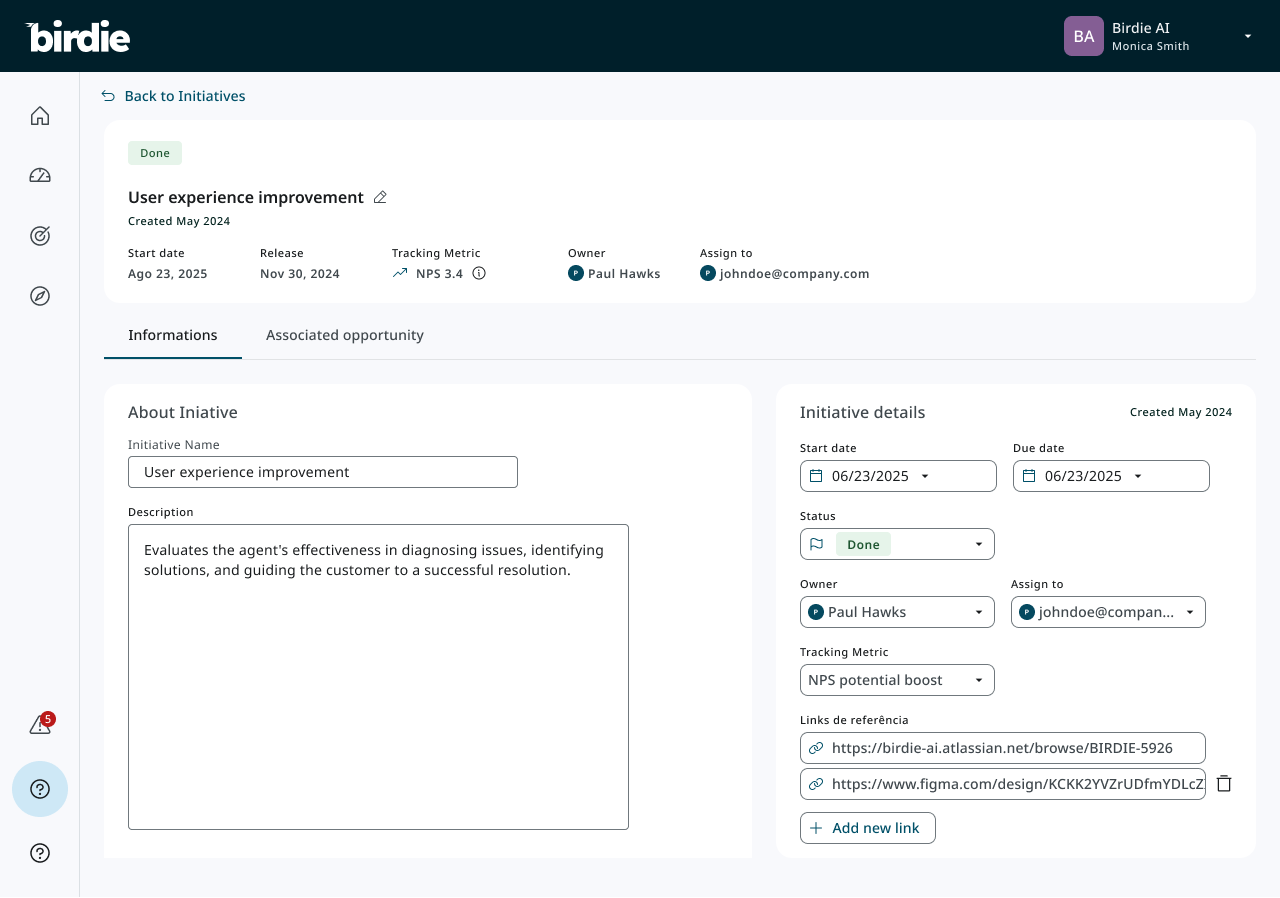Open the dashboard gauge icon in sidebar
Image resolution: width=1280 pixels, height=898 pixels.
[x=40, y=176]
